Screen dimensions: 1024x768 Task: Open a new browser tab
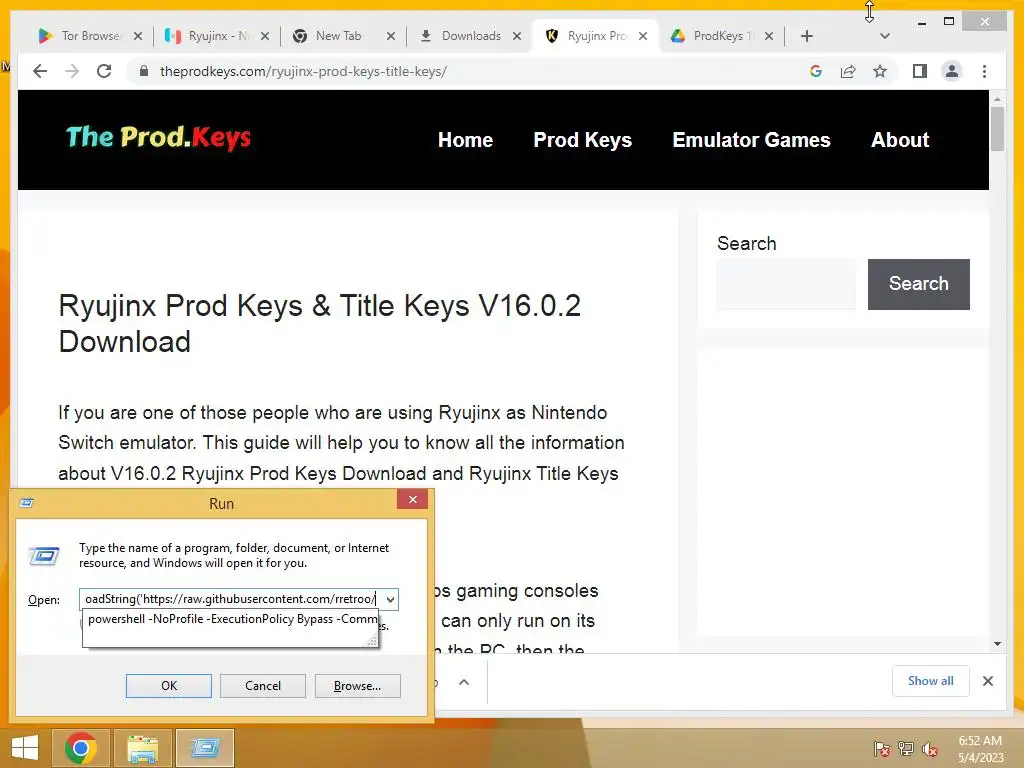(807, 36)
